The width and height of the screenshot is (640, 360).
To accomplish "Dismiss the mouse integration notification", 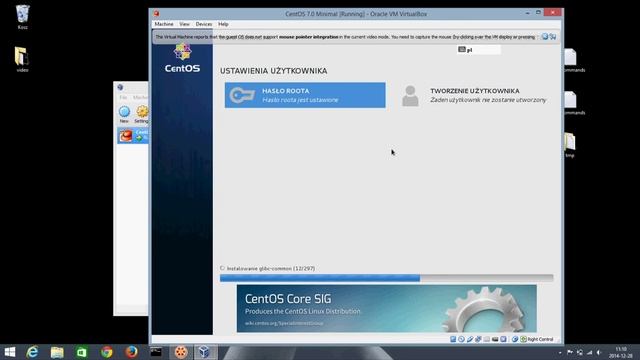I will (x=545, y=37).
